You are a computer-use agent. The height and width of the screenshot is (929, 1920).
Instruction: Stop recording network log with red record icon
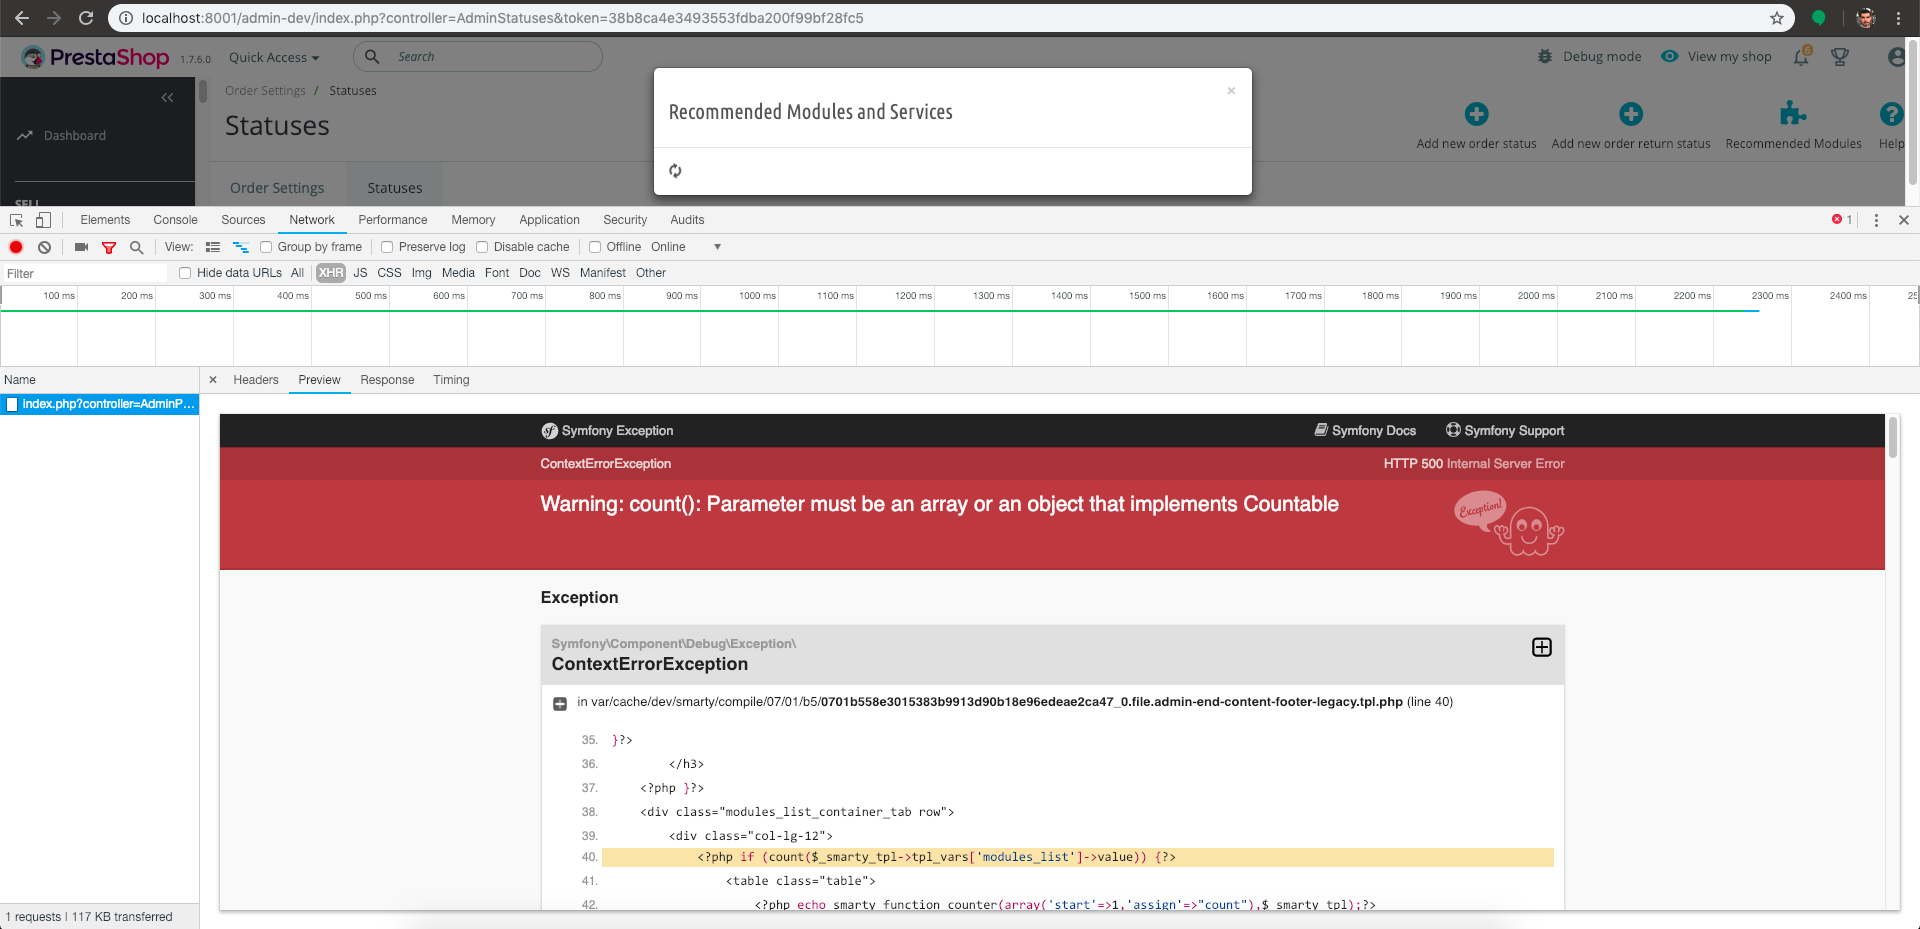tap(16, 247)
